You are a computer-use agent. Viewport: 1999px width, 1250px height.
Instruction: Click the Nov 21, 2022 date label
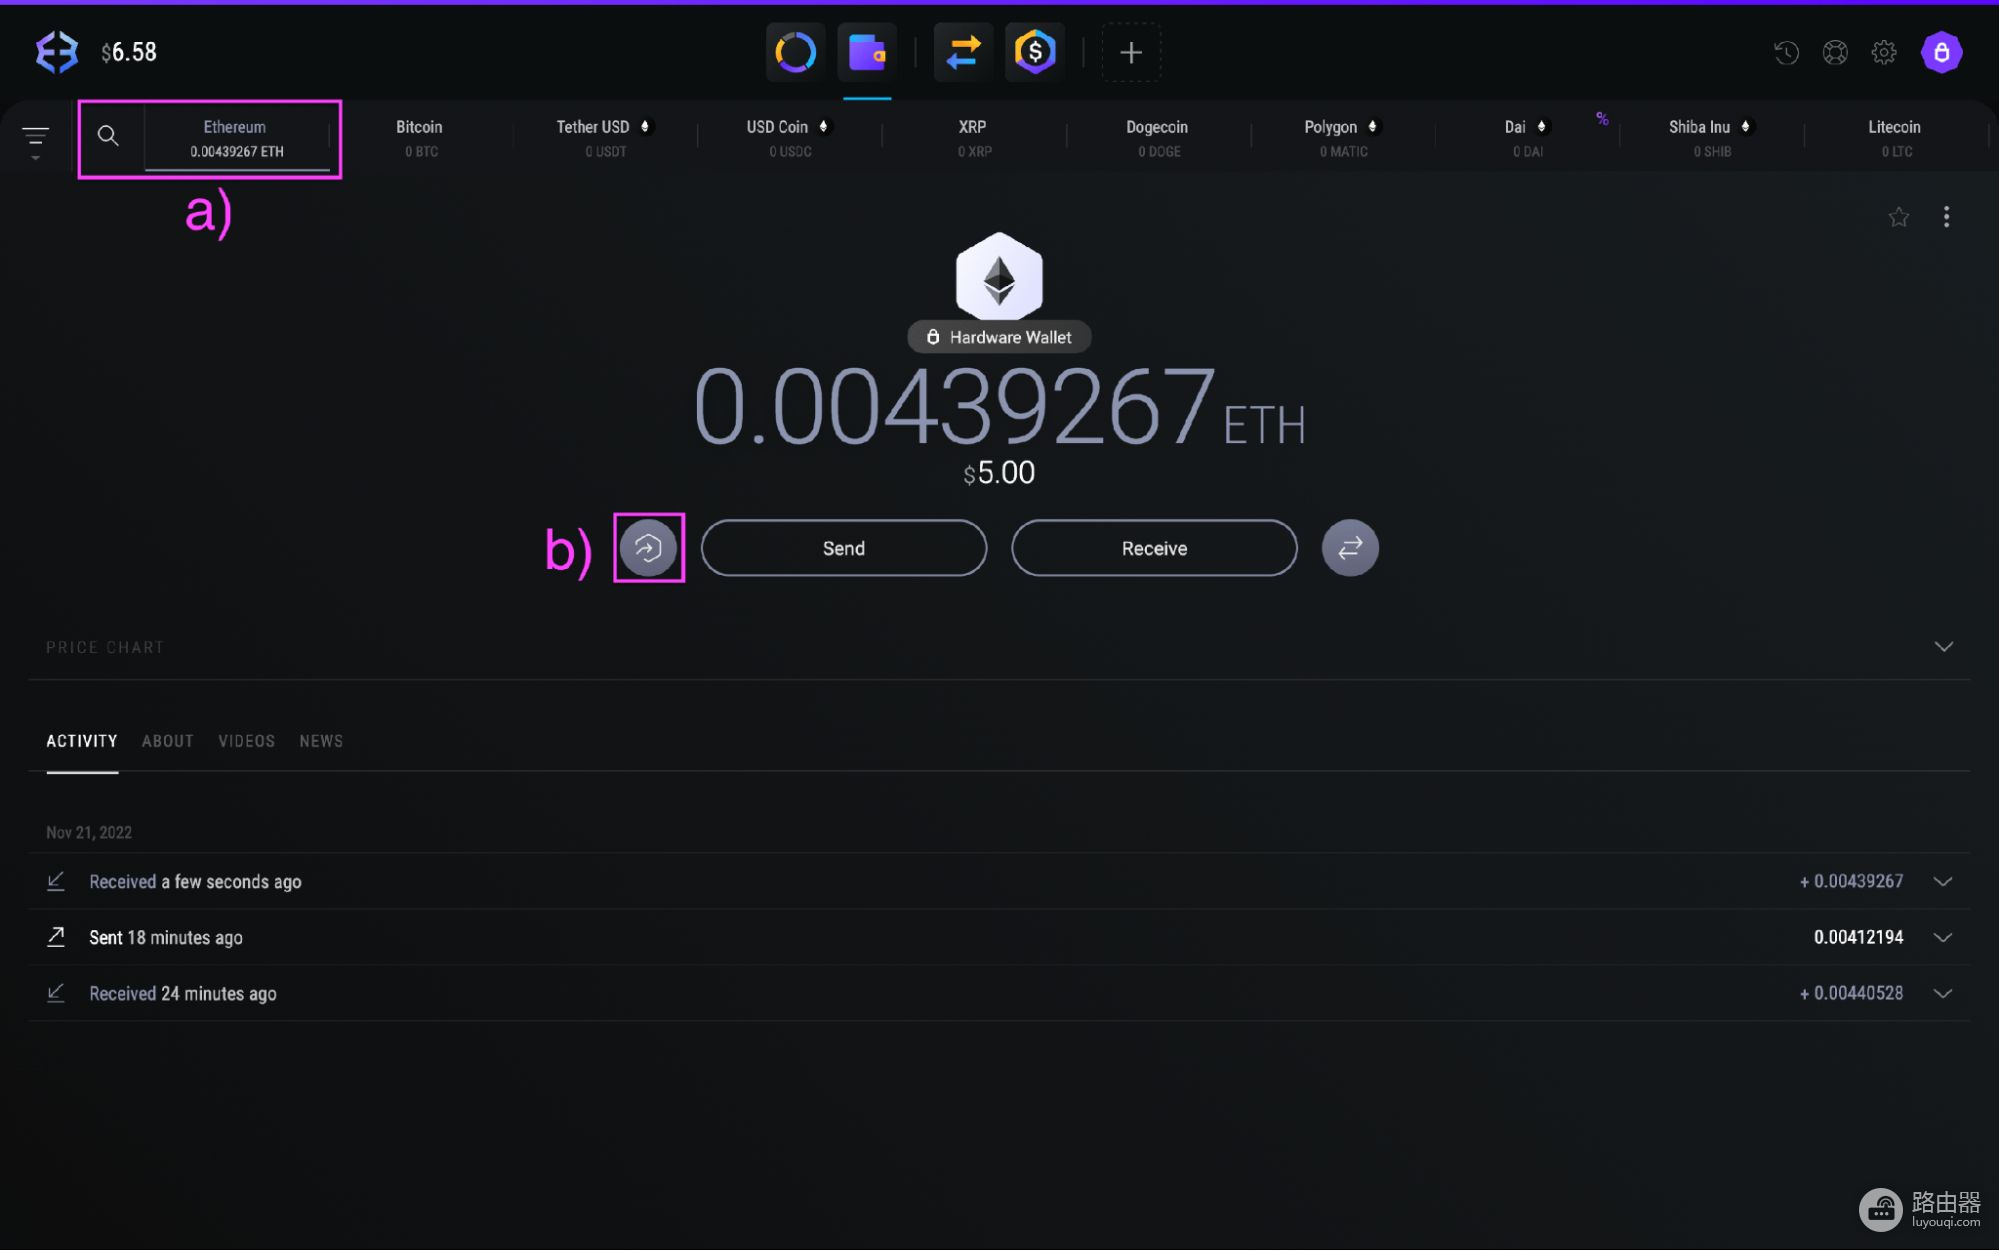(x=89, y=832)
